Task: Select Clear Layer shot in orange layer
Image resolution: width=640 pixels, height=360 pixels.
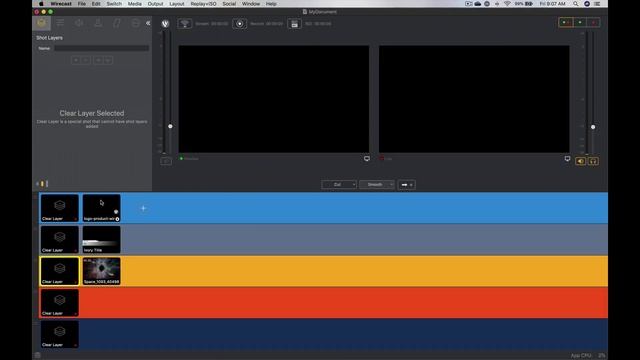Action: (x=60, y=271)
